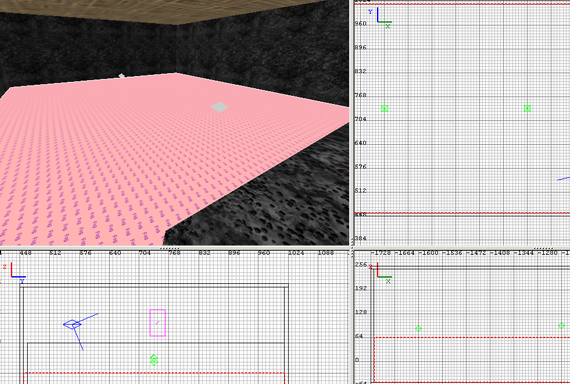This screenshot has height=384, width=570.
Task: Select the right green entity marker in top view
Action: (x=527, y=108)
